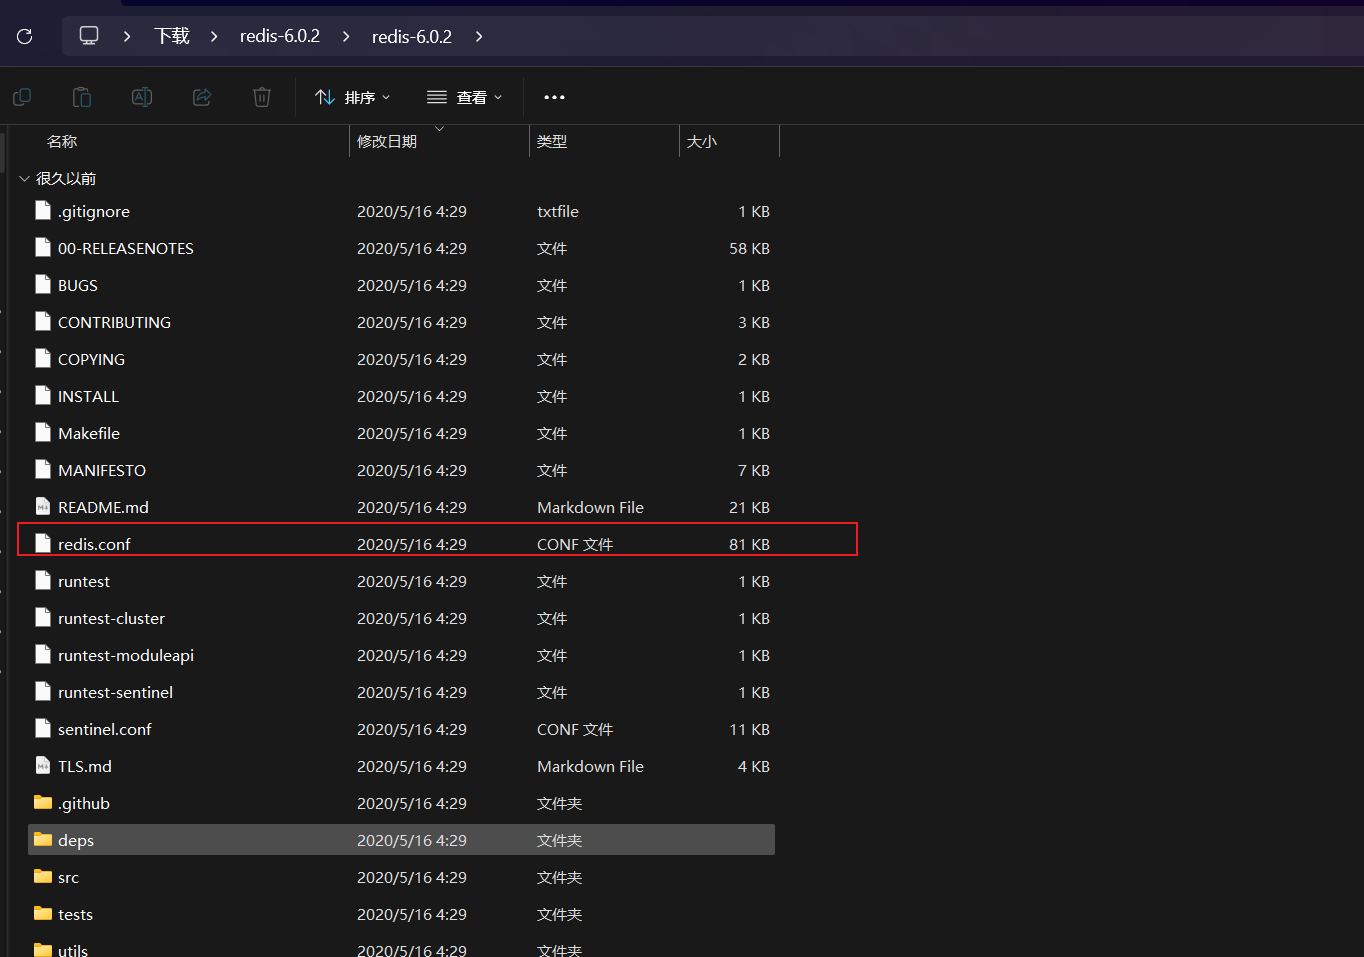Open the 排序 sort dropdown
Viewport: 1364px width, 957px height.
pos(352,97)
